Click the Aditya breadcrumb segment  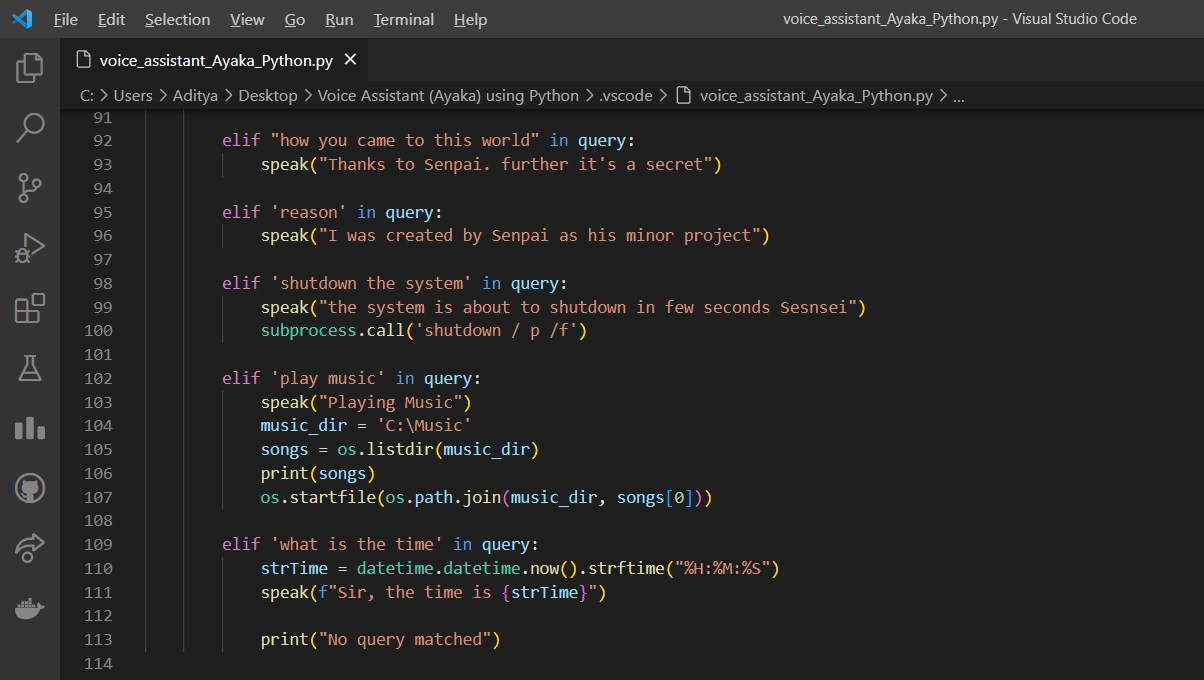(x=195, y=96)
